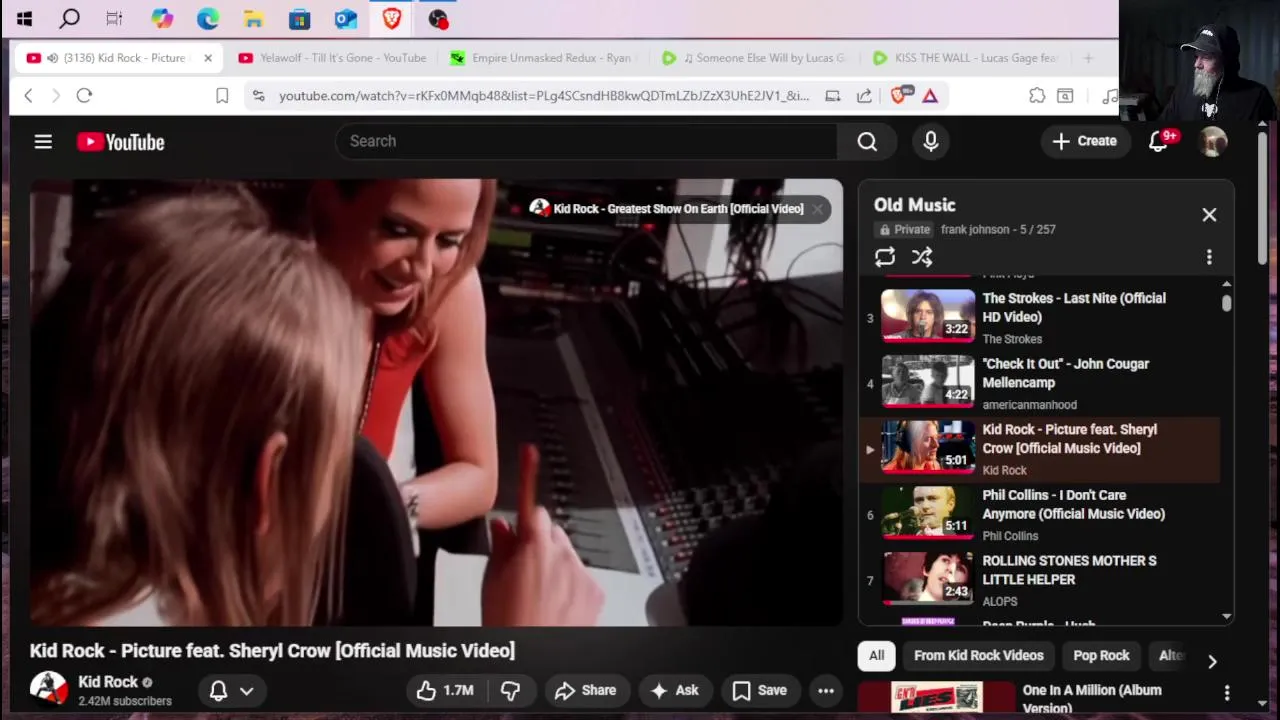The width and height of the screenshot is (1280, 720).
Task: Click the playlist scrollbar up arrow
Action: (1226, 284)
